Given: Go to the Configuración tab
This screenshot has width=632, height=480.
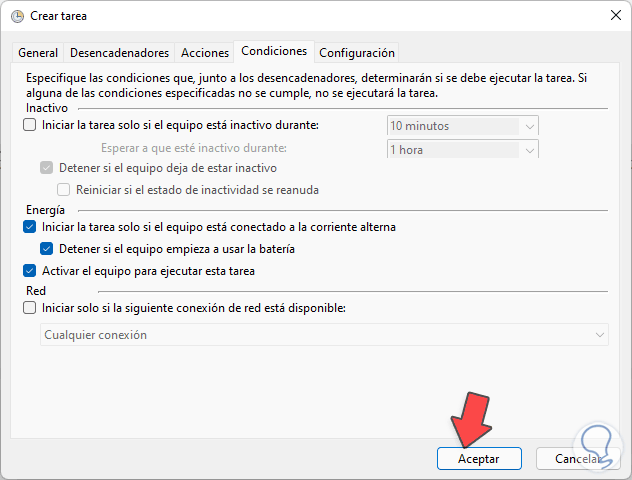Looking at the screenshot, I should pyautogui.click(x=357, y=53).
